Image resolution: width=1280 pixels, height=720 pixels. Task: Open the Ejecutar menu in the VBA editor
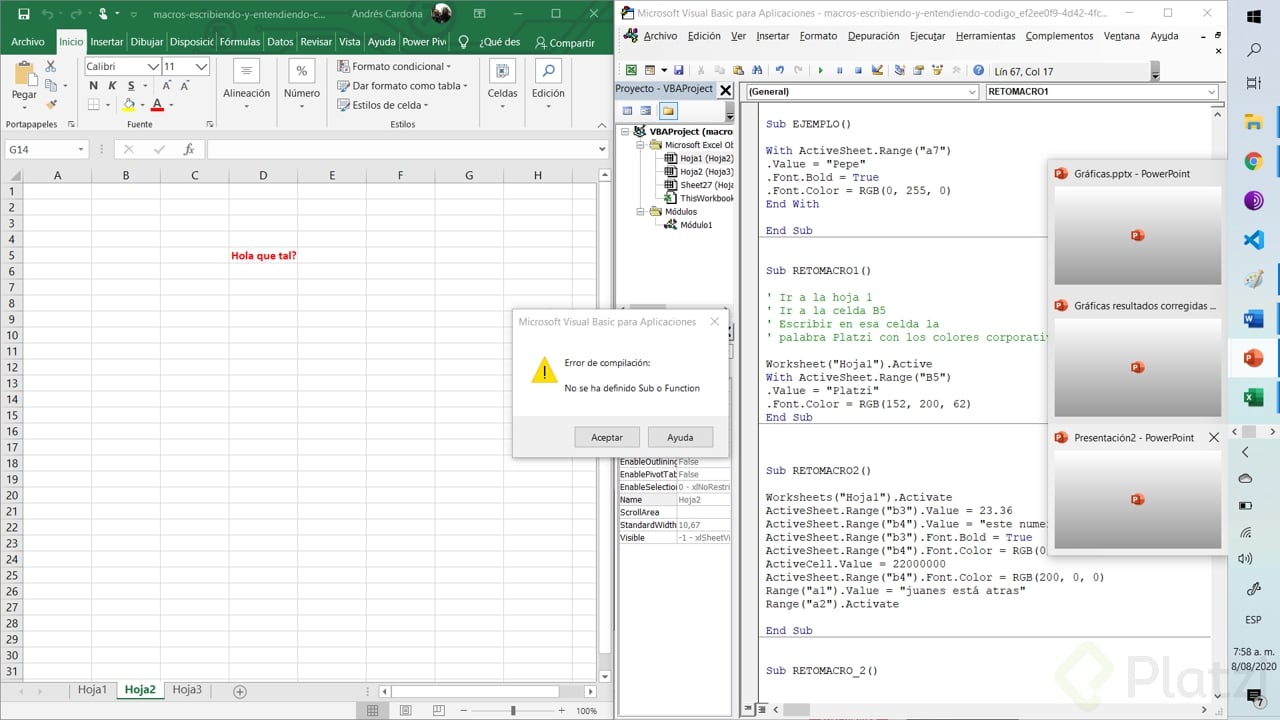click(927, 36)
